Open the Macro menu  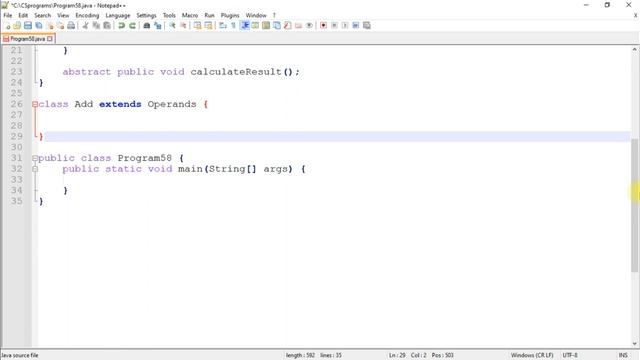point(190,16)
